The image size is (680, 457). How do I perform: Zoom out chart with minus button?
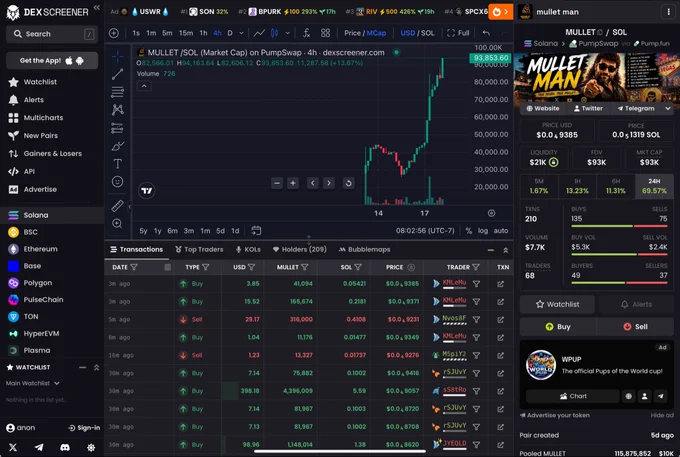277,183
